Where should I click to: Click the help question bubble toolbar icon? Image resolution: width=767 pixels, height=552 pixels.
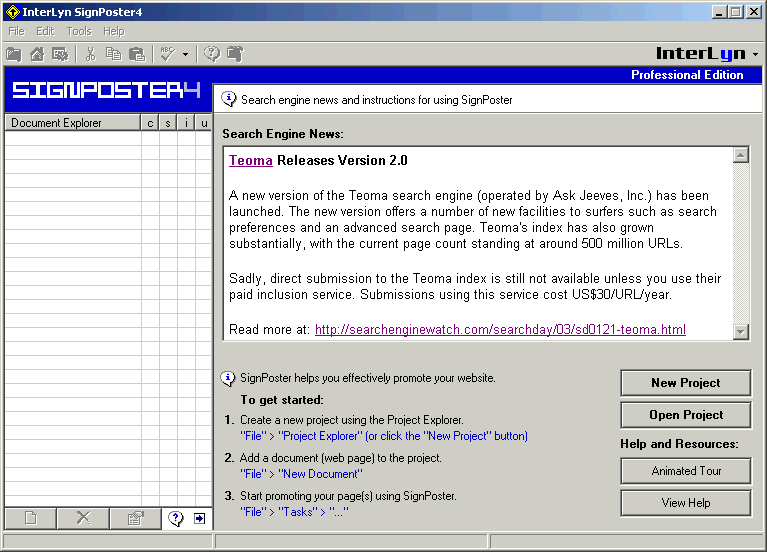click(x=212, y=54)
